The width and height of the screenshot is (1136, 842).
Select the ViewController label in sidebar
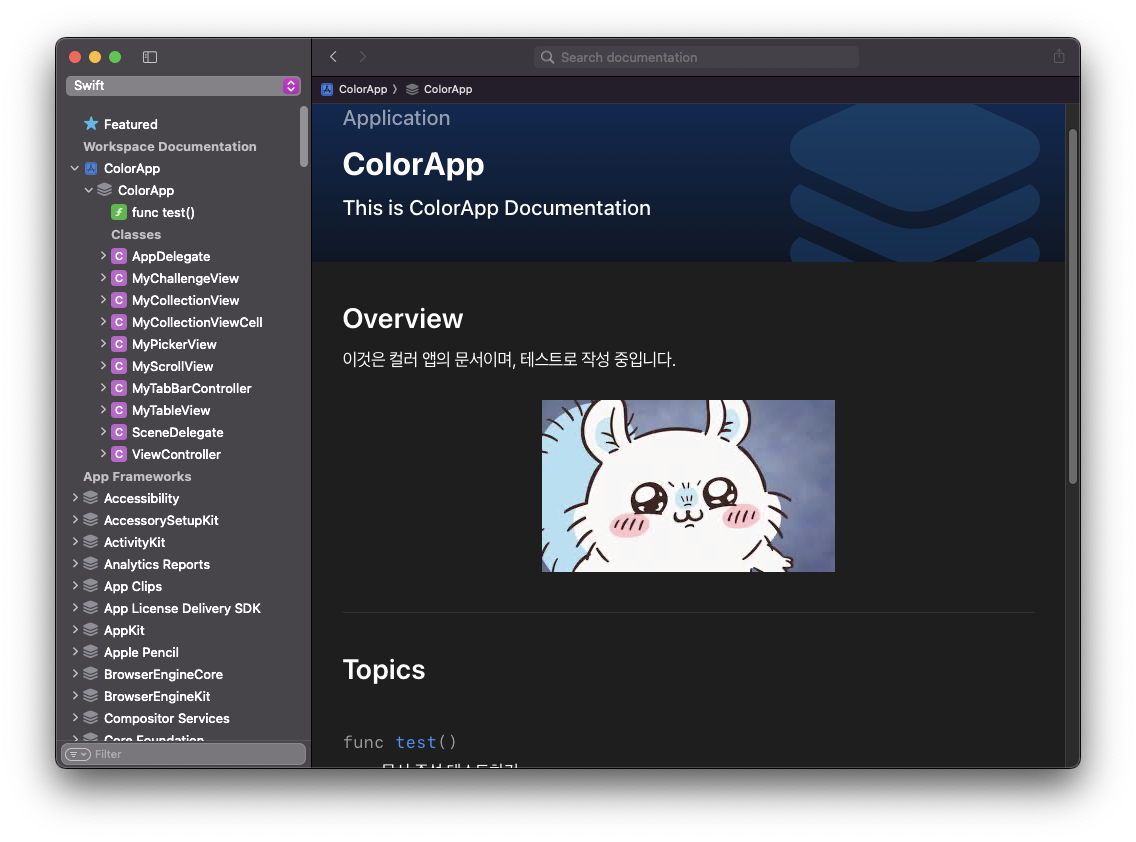(176, 454)
